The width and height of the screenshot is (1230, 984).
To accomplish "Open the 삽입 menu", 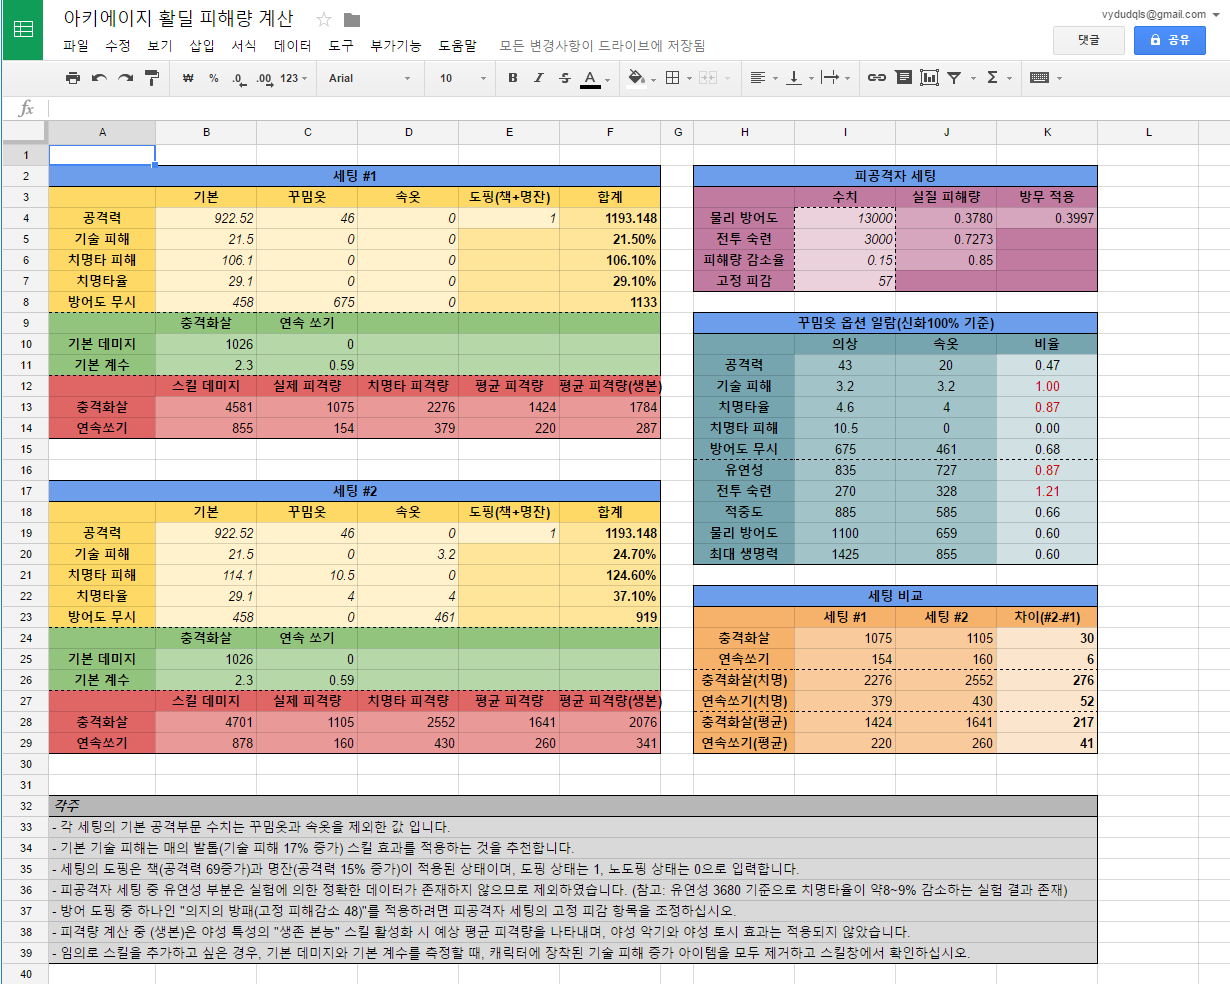I will [201, 46].
